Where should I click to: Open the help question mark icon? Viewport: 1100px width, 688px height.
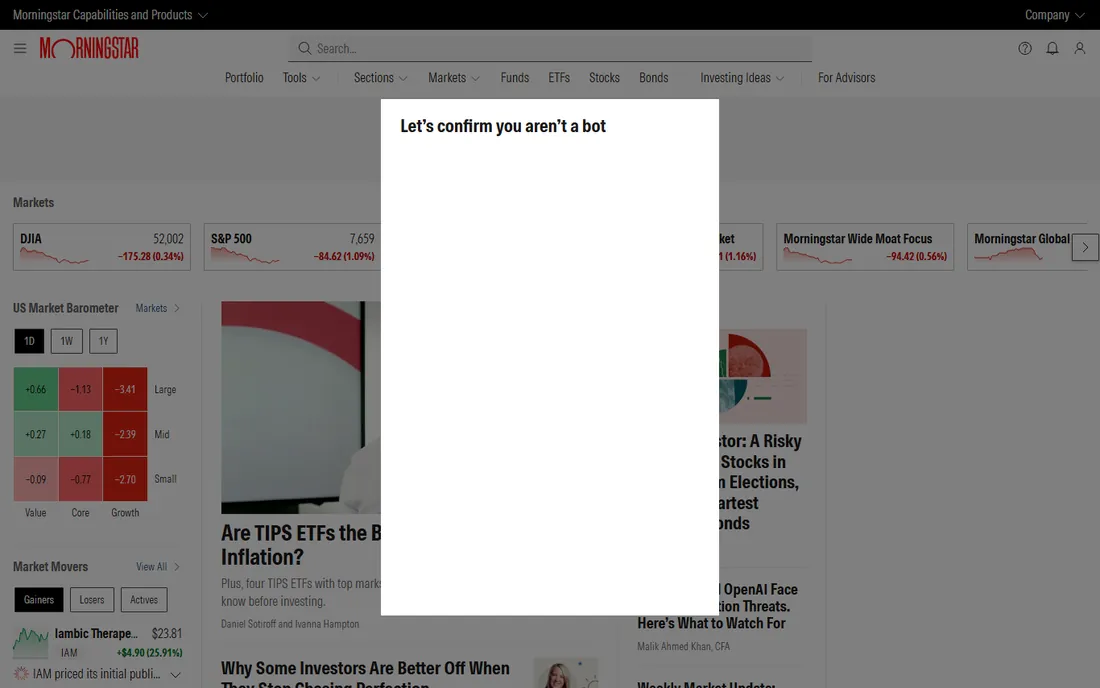[x=1025, y=48]
